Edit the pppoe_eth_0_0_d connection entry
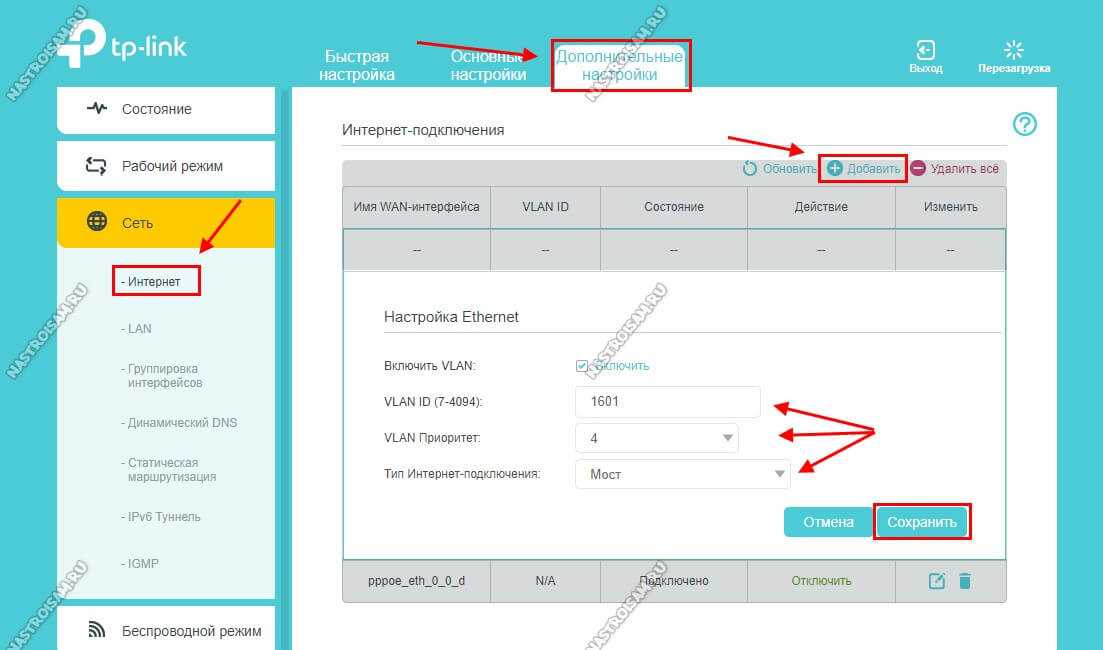Viewport: 1103px width, 650px height. tap(937, 581)
